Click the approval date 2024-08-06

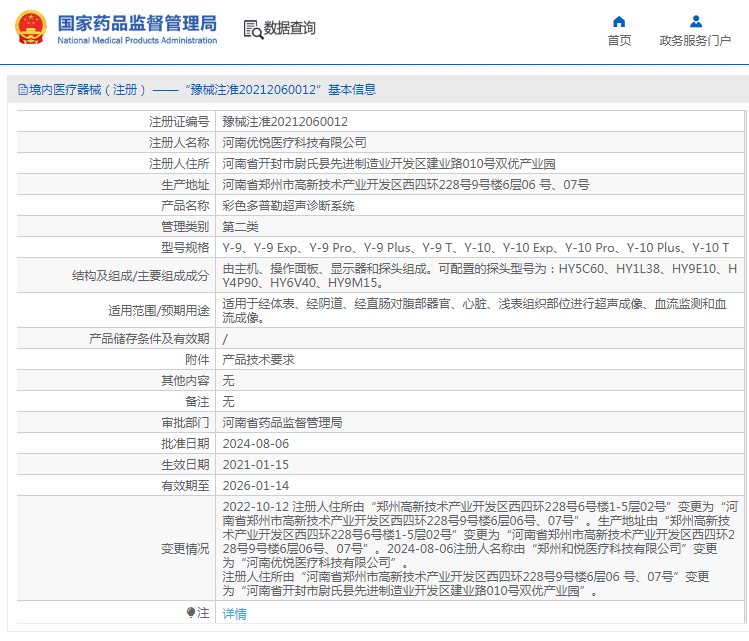pos(255,443)
